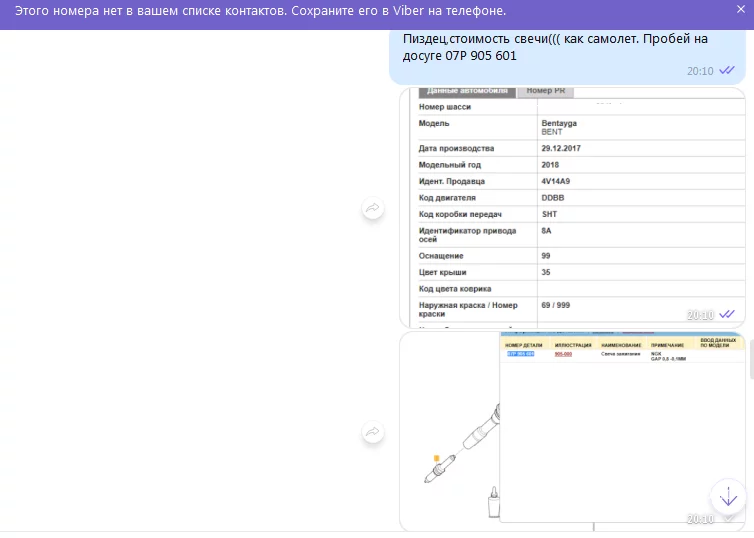
Task: Click the engine code value DDBB
Action: point(553,198)
